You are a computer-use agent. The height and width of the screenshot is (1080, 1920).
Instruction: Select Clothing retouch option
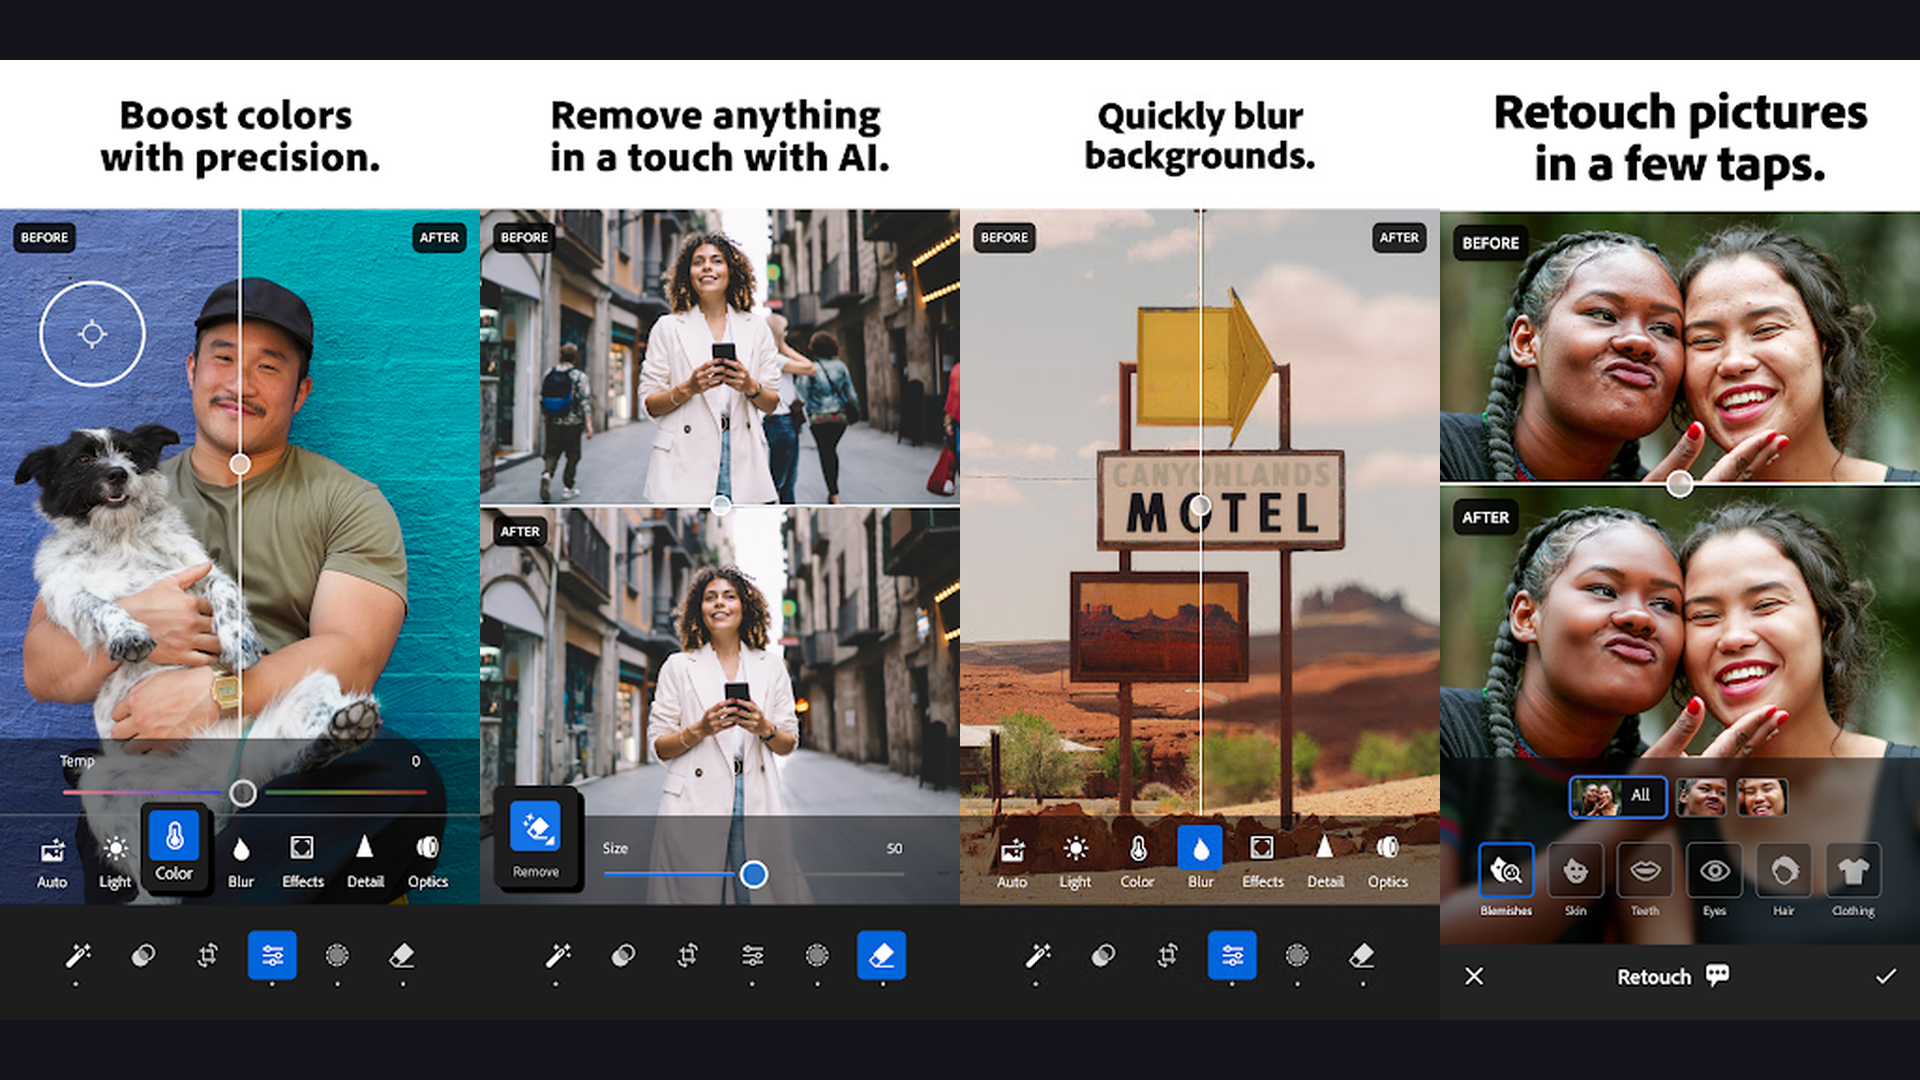coord(1853,880)
